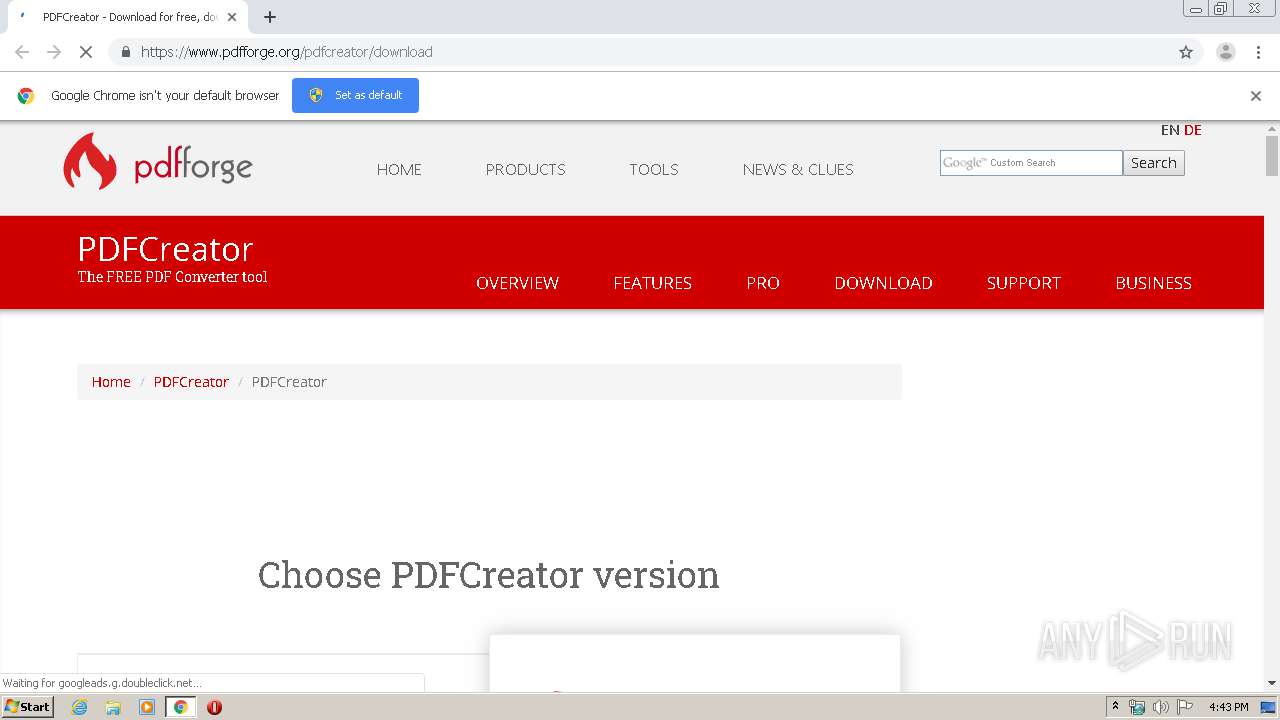
Task: Stop loading page with X button
Action: [x=86, y=52]
